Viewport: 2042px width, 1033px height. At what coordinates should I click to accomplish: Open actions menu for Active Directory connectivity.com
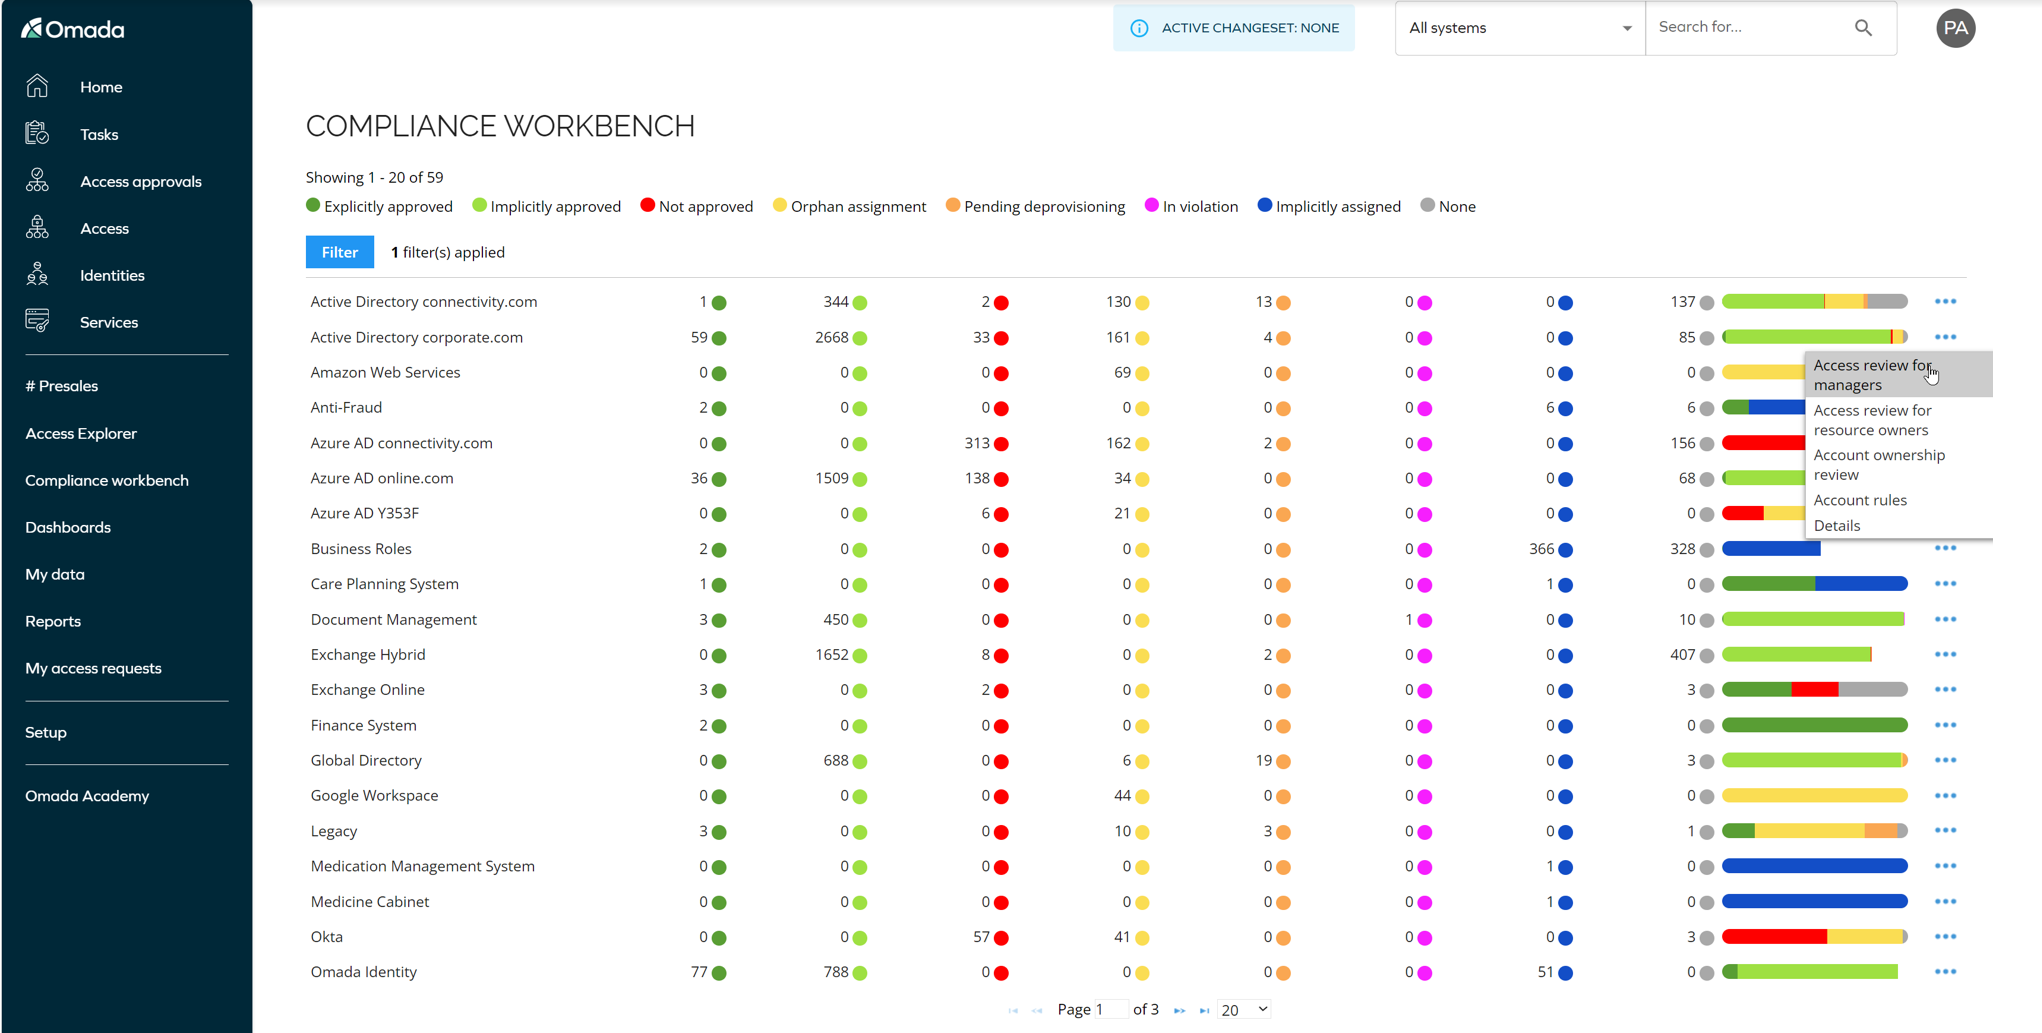[x=1945, y=301]
